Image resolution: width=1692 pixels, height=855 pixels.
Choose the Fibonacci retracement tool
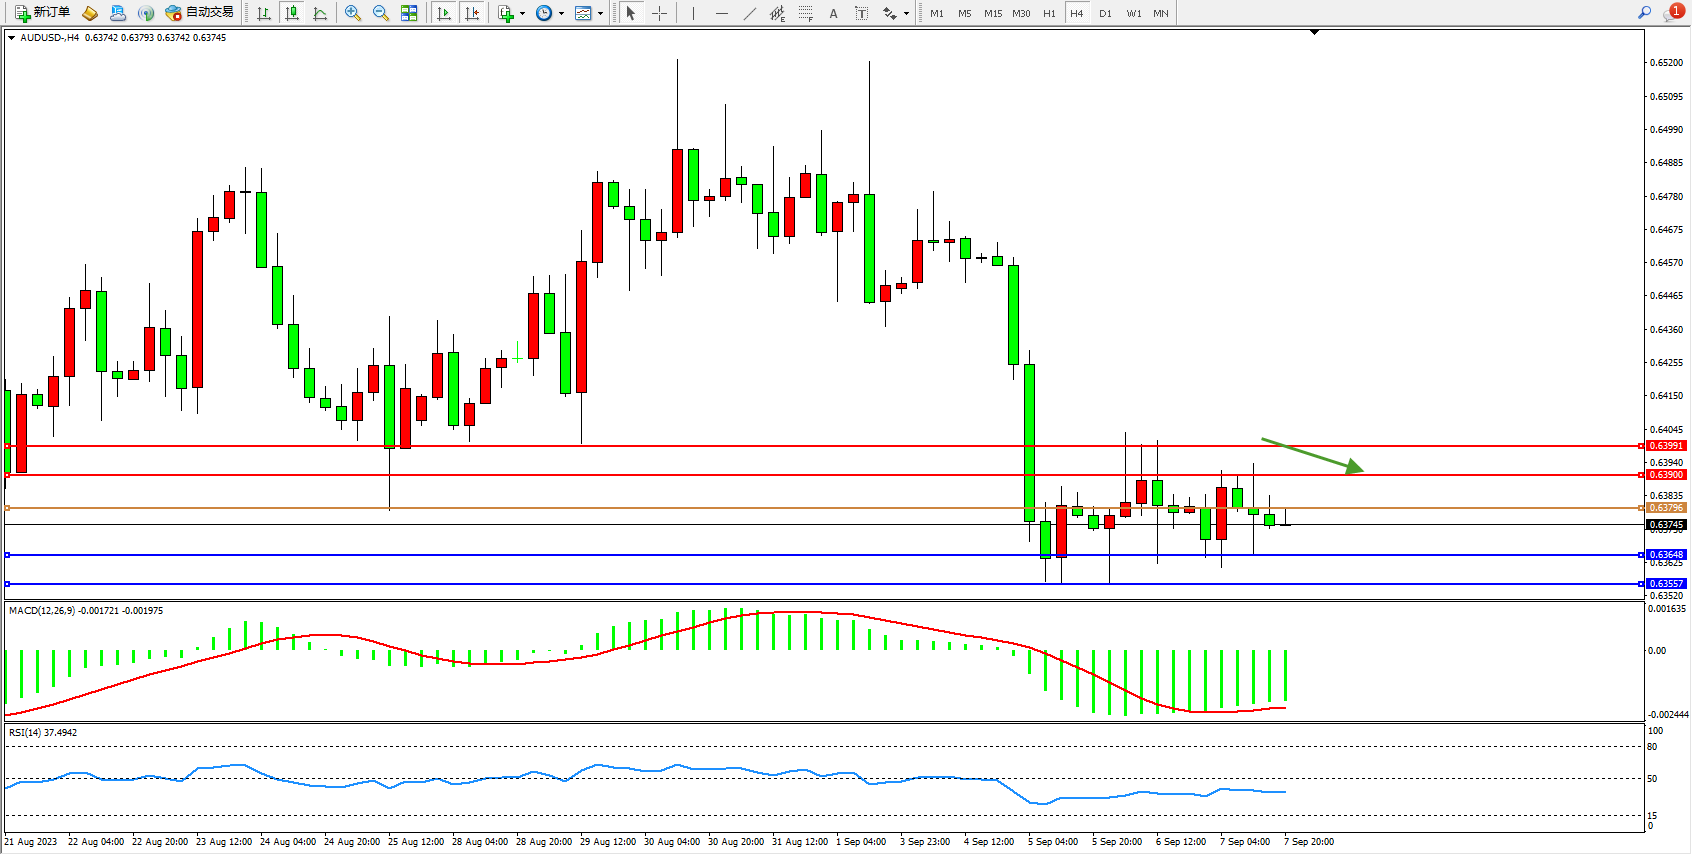pos(805,13)
